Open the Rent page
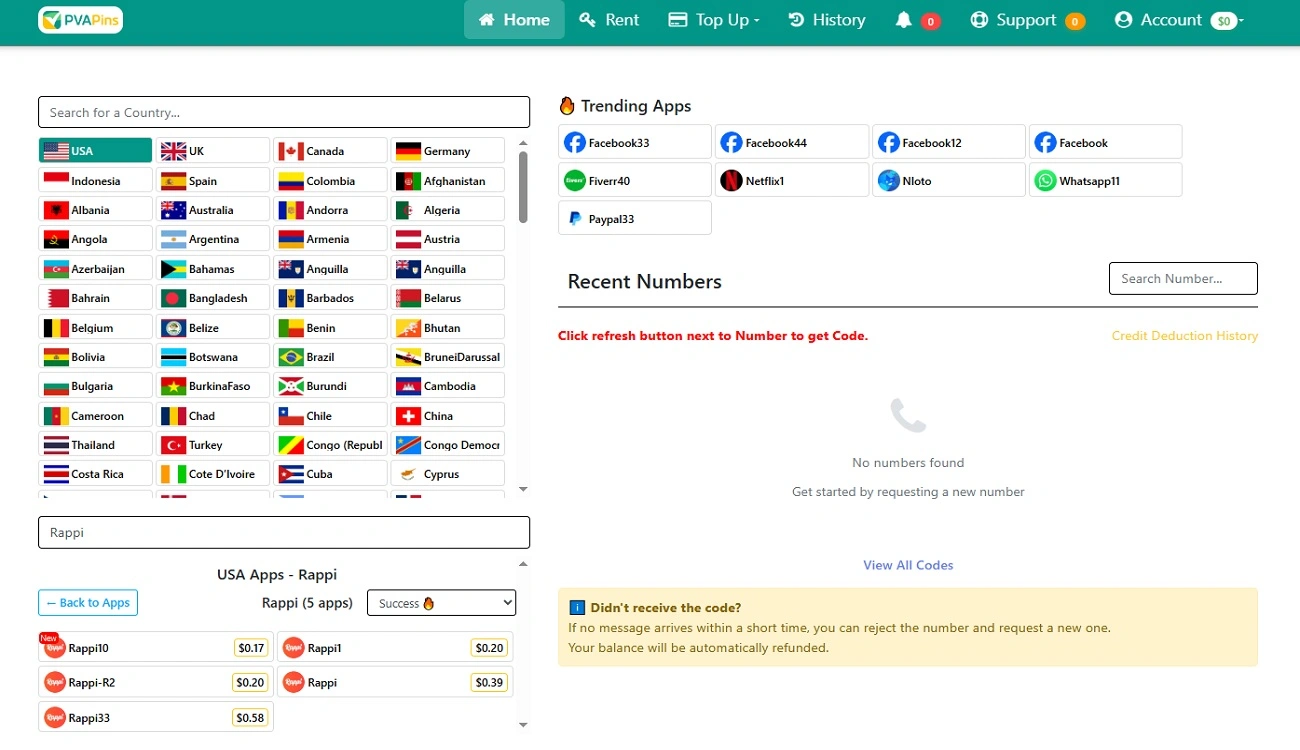Viewport: 1300px width, 750px height. click(x=609, y=20)
